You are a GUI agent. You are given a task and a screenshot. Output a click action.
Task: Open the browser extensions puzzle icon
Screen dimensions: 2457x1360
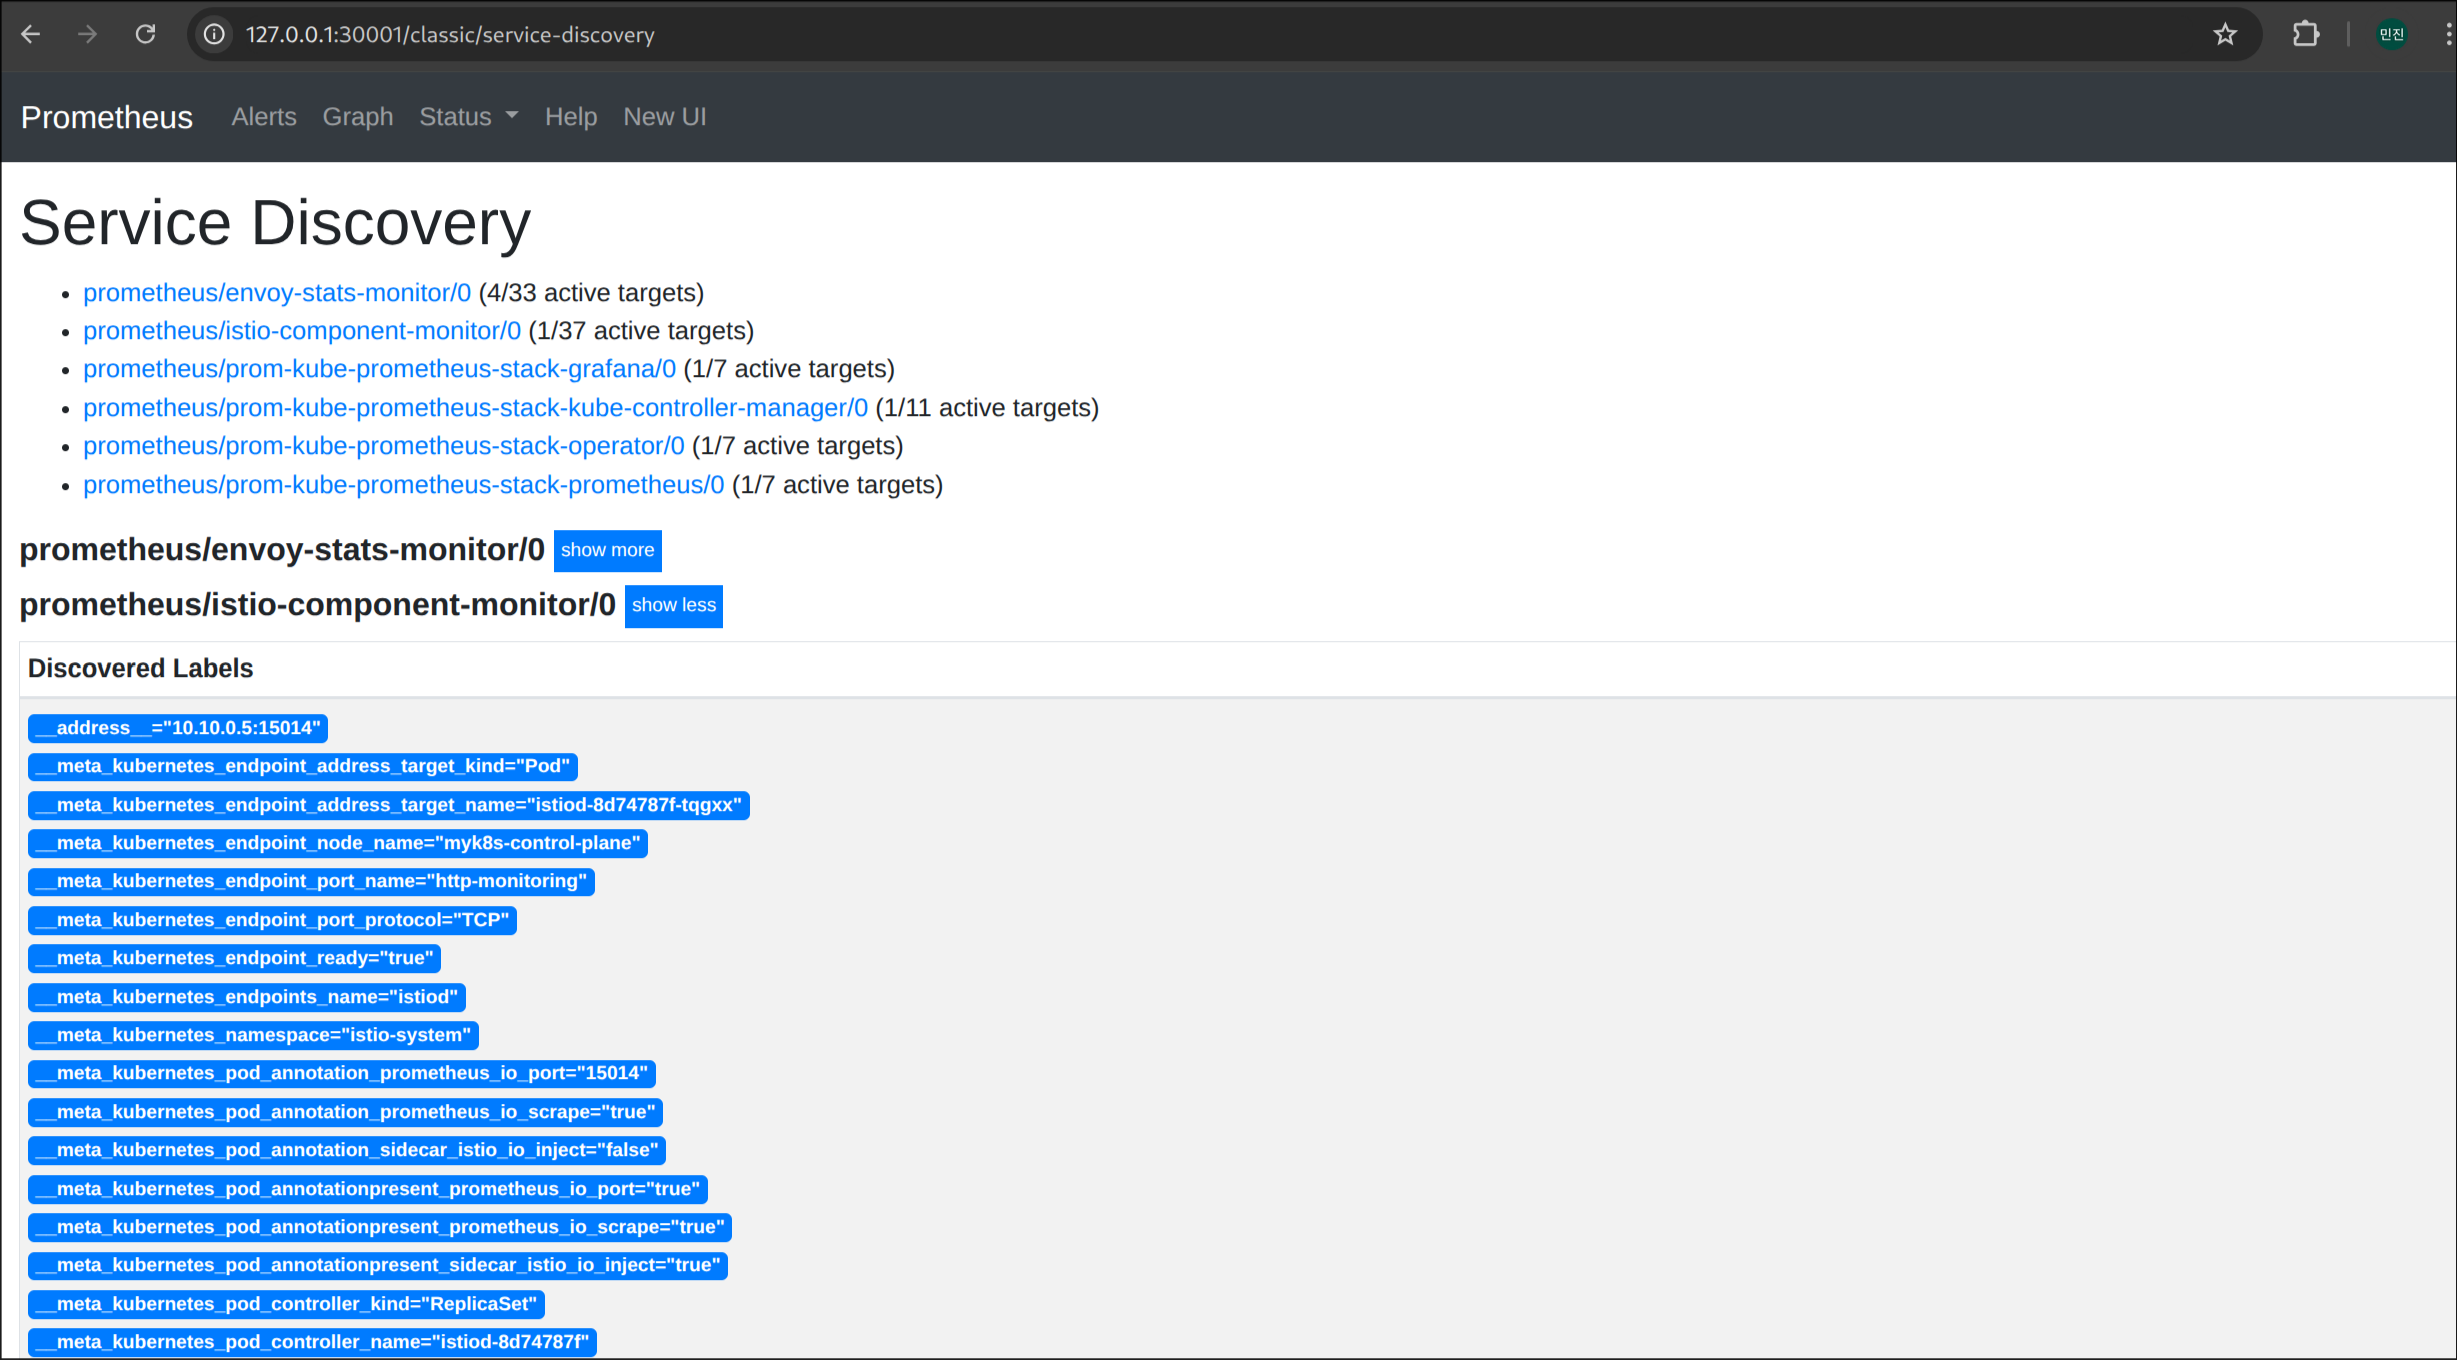coord(2306,35)
